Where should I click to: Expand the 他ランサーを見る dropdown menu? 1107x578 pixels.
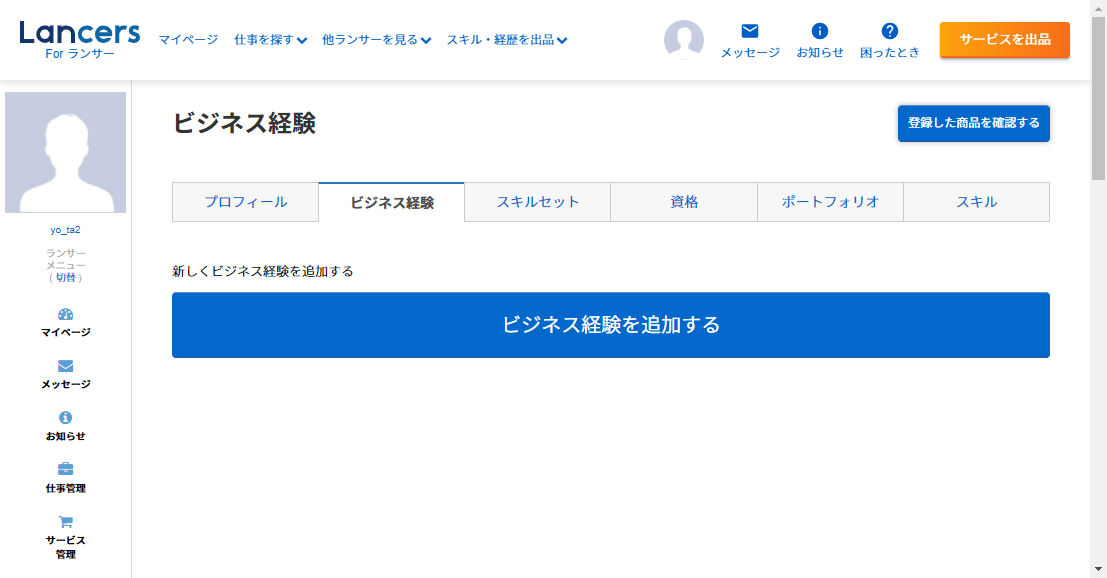click(376, 40)
